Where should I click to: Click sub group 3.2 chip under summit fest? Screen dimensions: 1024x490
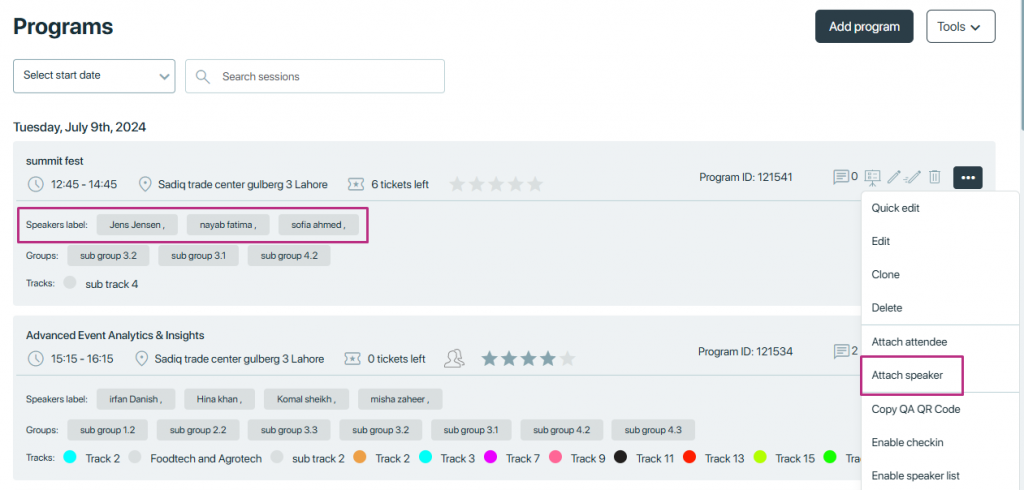pyautogui.click(x=108, y=255)
